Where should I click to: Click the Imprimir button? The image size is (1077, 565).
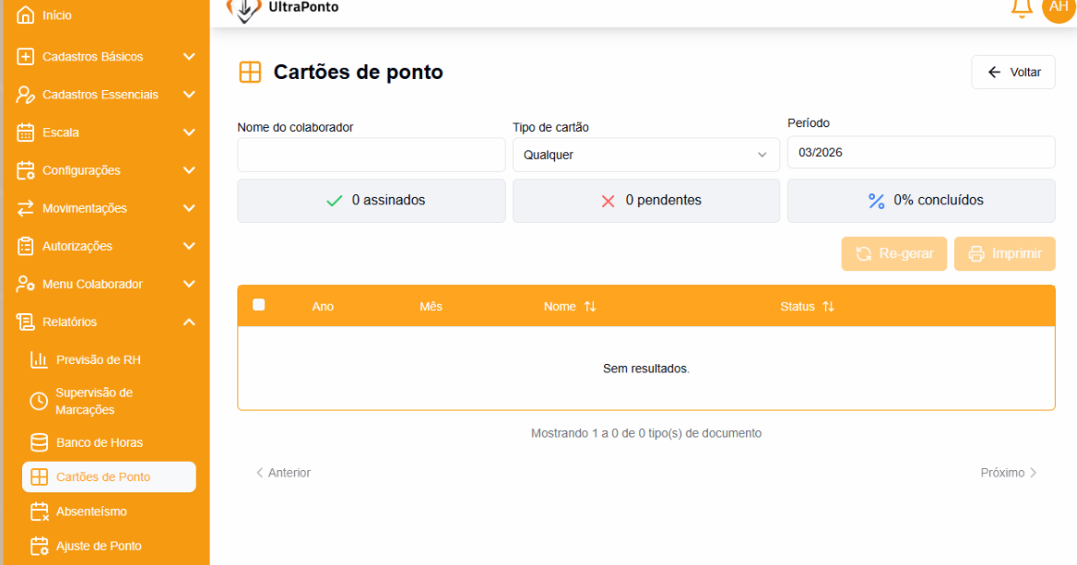click(x=1004, y=254)
